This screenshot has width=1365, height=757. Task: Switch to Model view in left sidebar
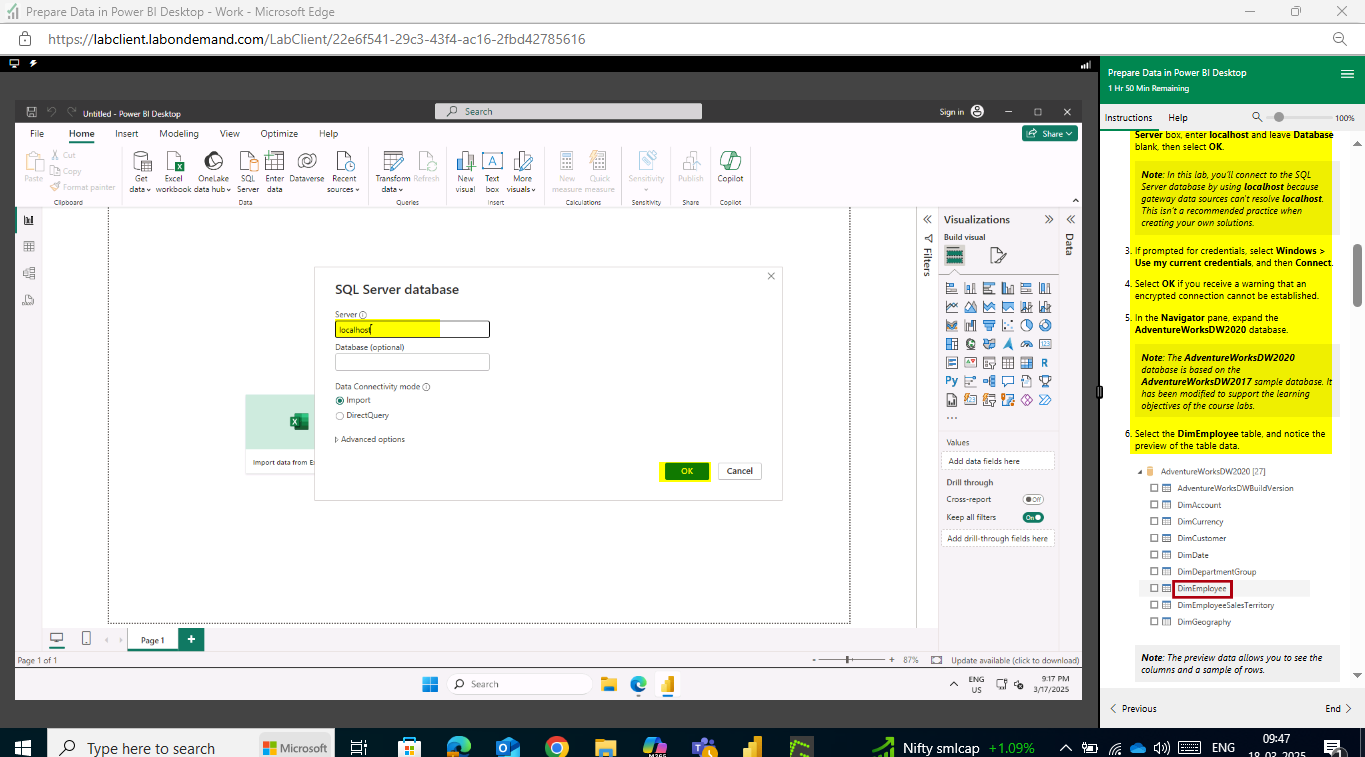(x=28, y=273)
